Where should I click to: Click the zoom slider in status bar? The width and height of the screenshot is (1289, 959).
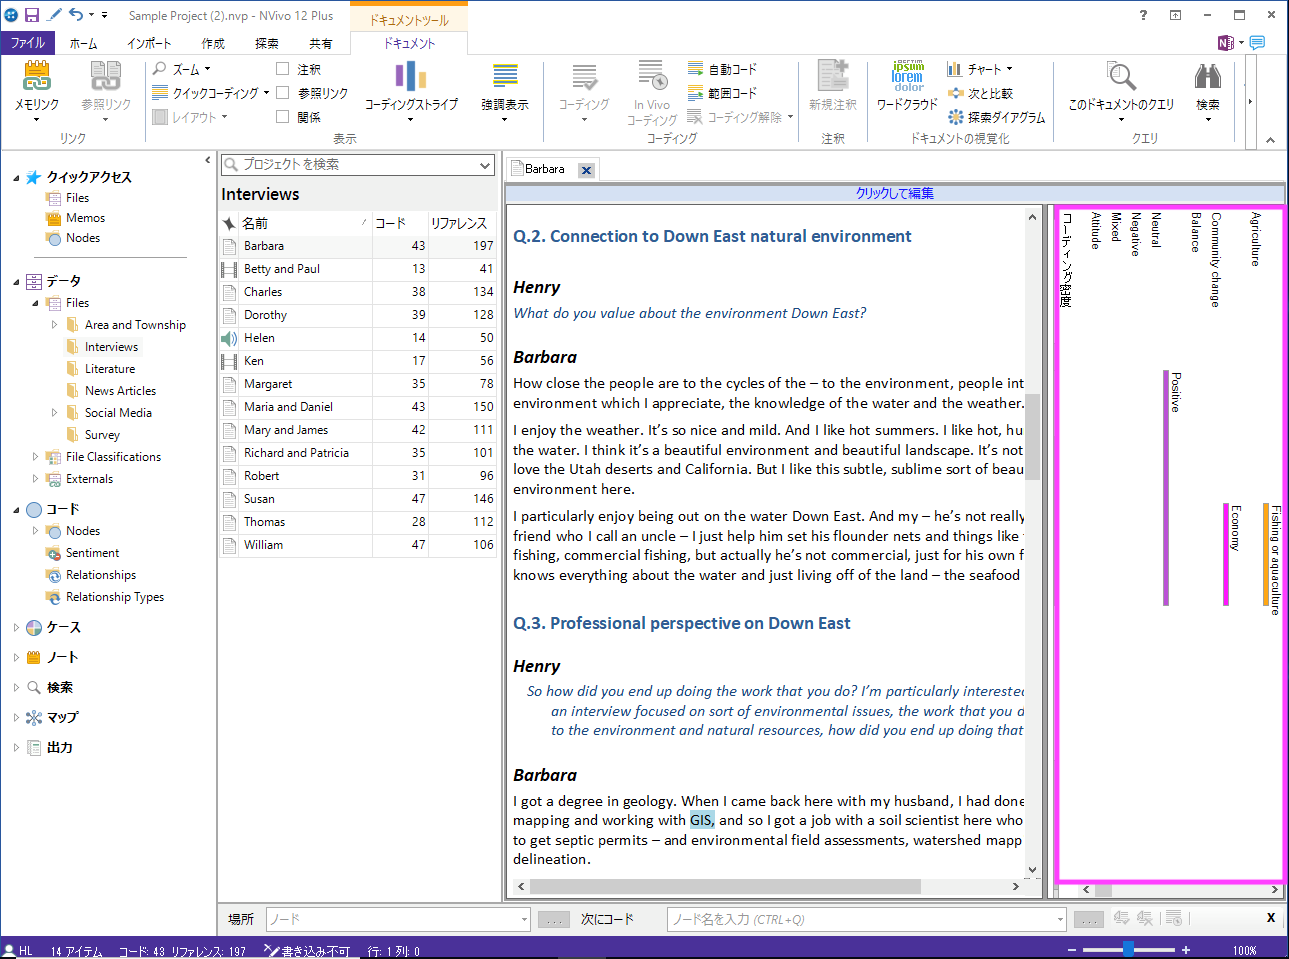1128,949
